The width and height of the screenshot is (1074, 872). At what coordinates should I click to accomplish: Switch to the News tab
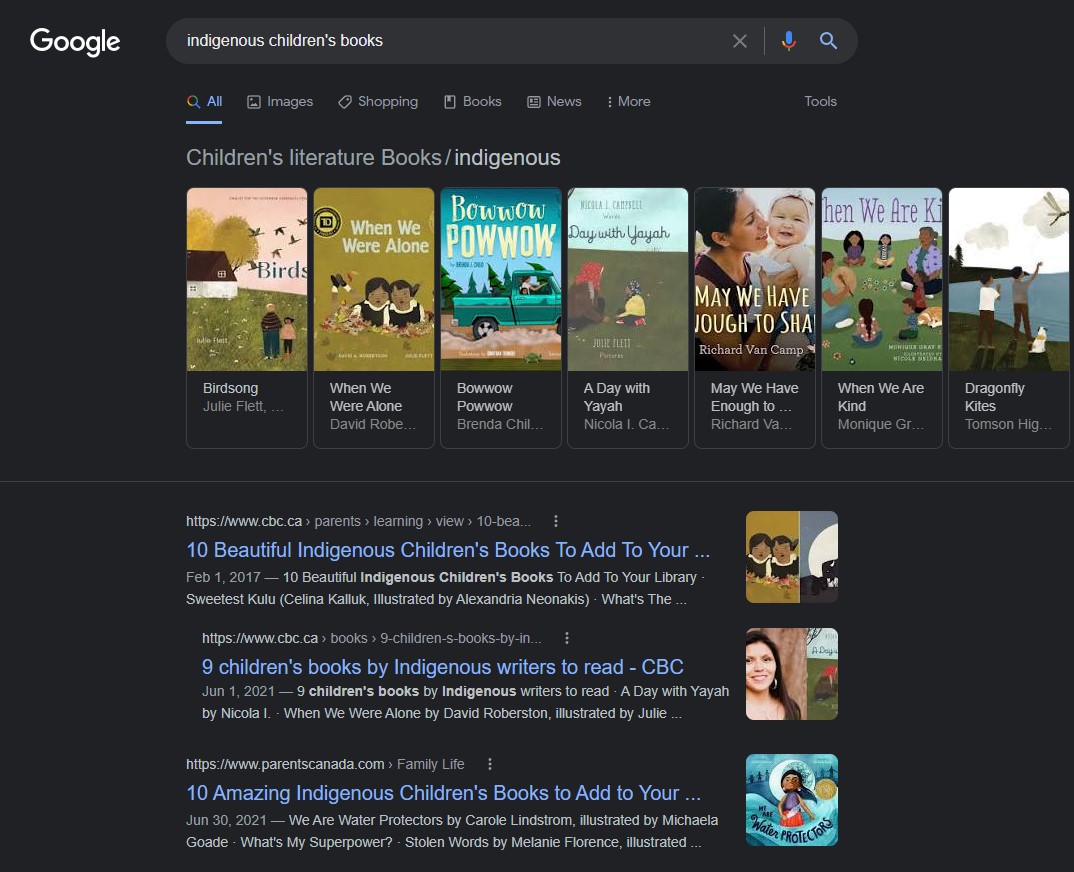coord(554,101)
